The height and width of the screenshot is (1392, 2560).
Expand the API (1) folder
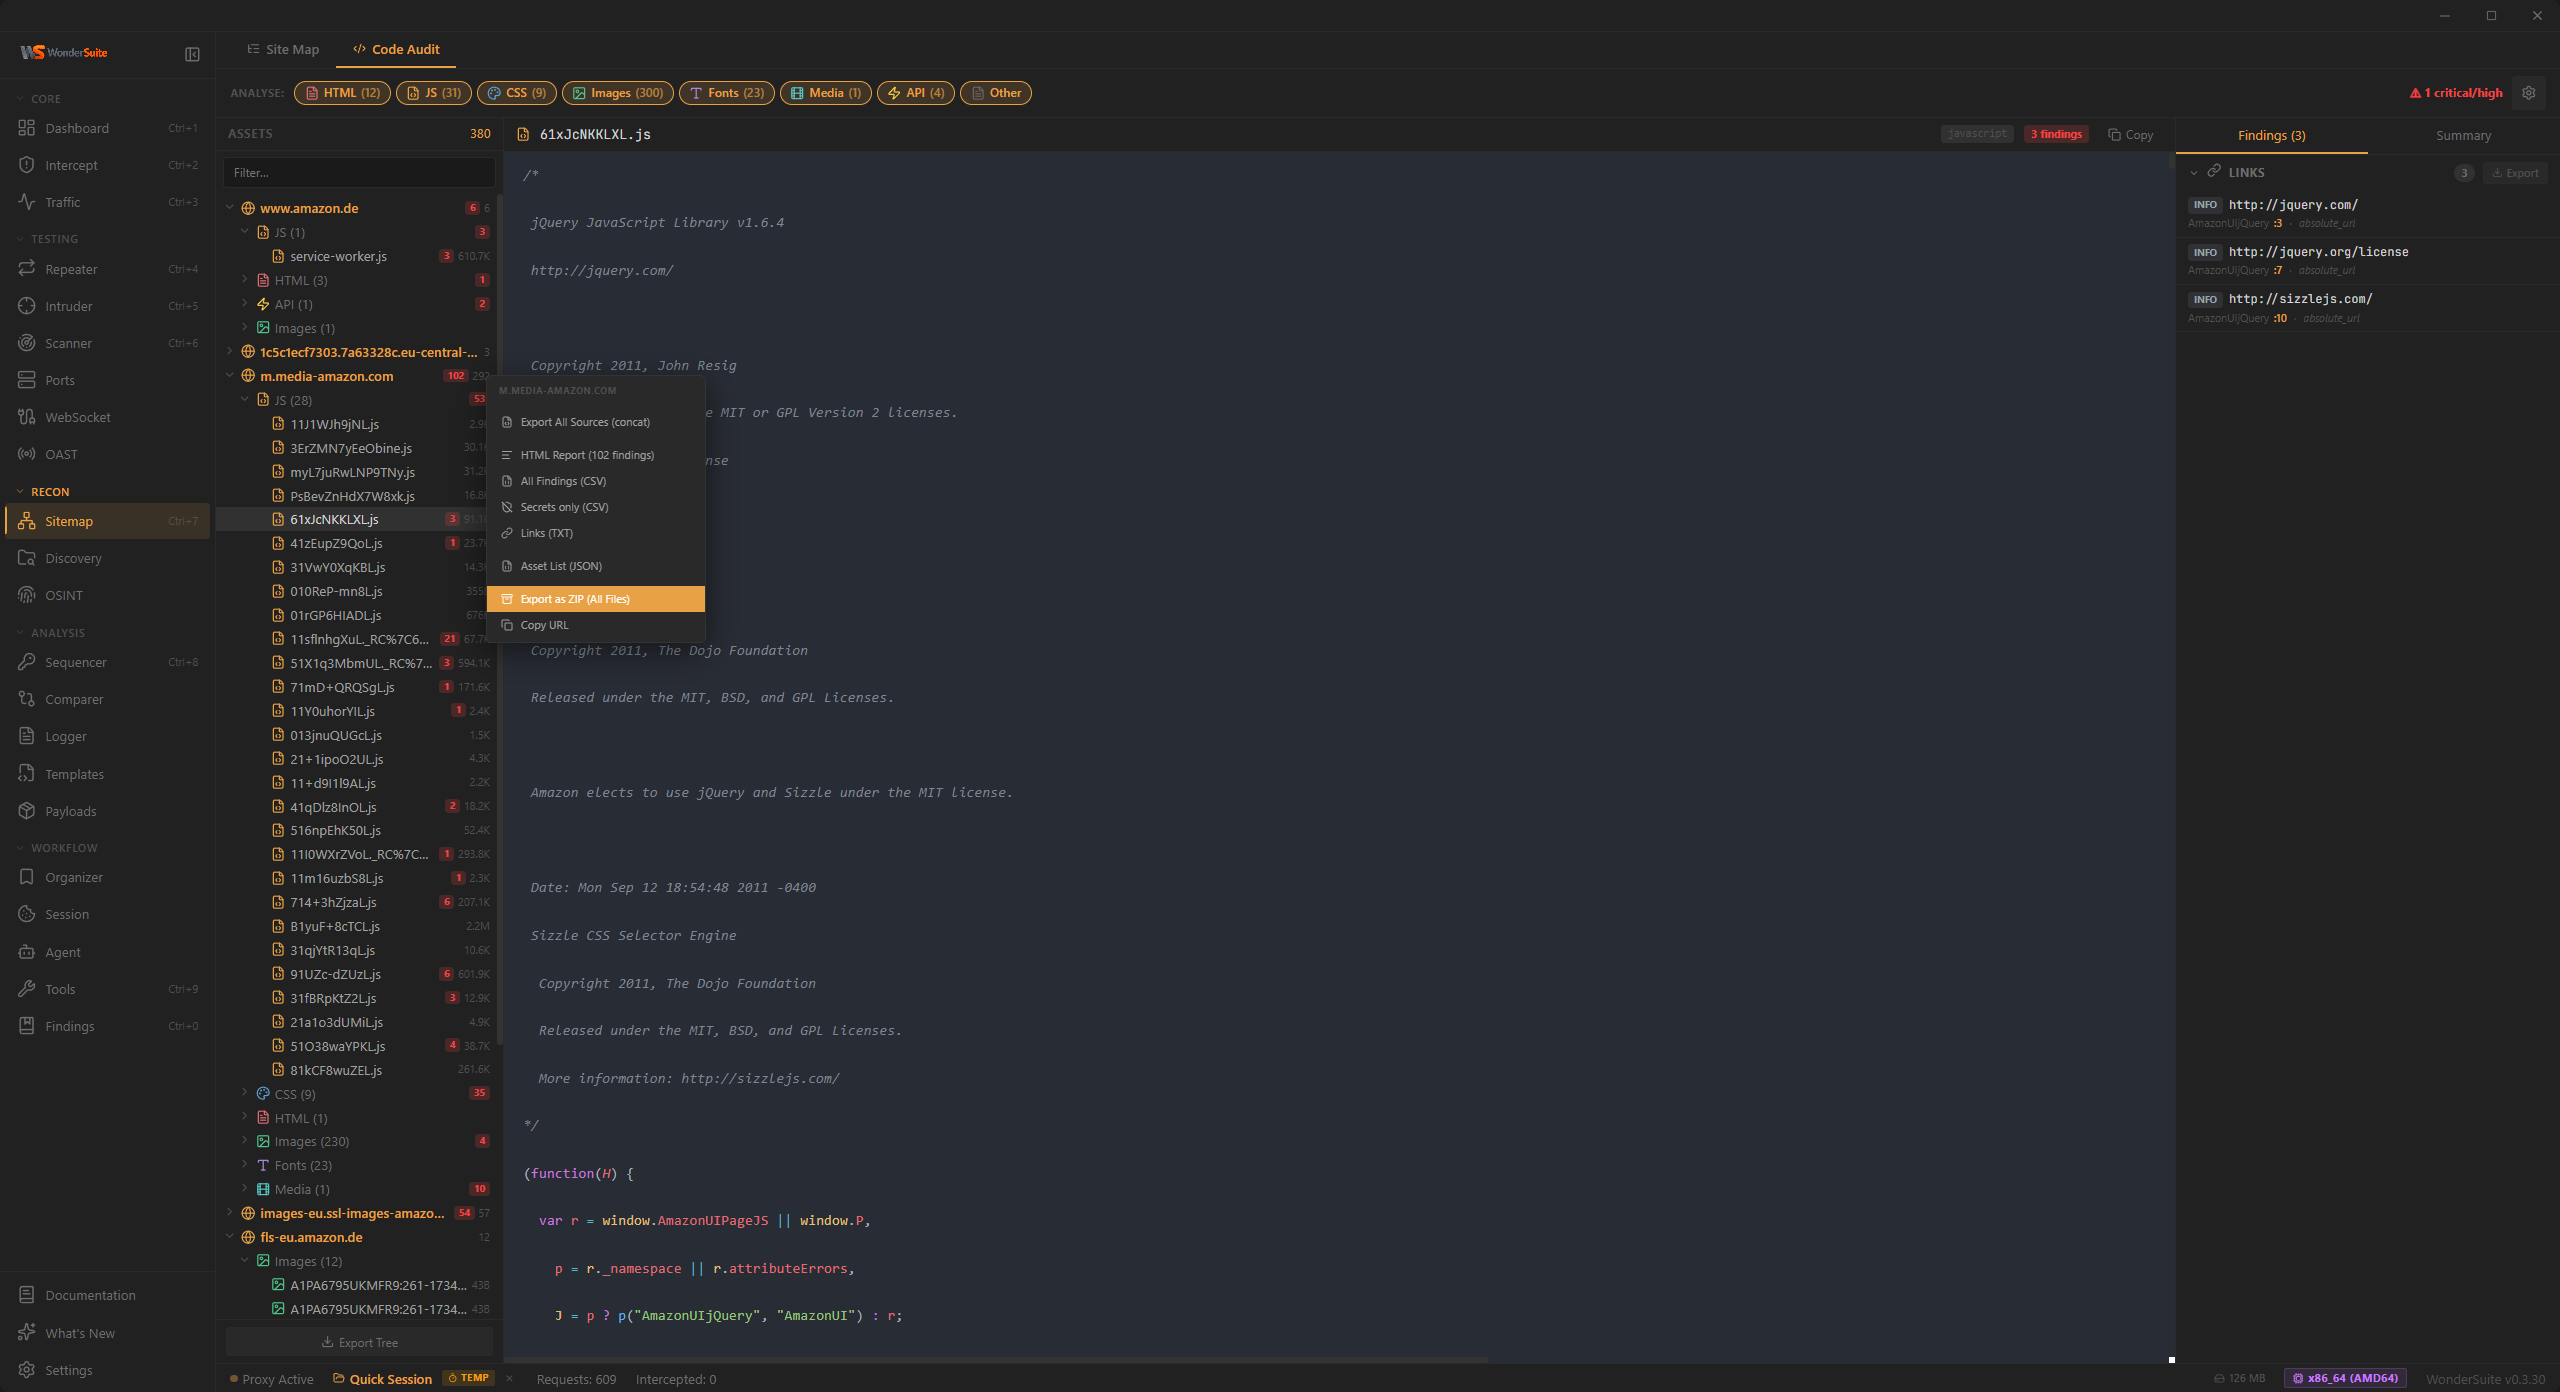245,304
